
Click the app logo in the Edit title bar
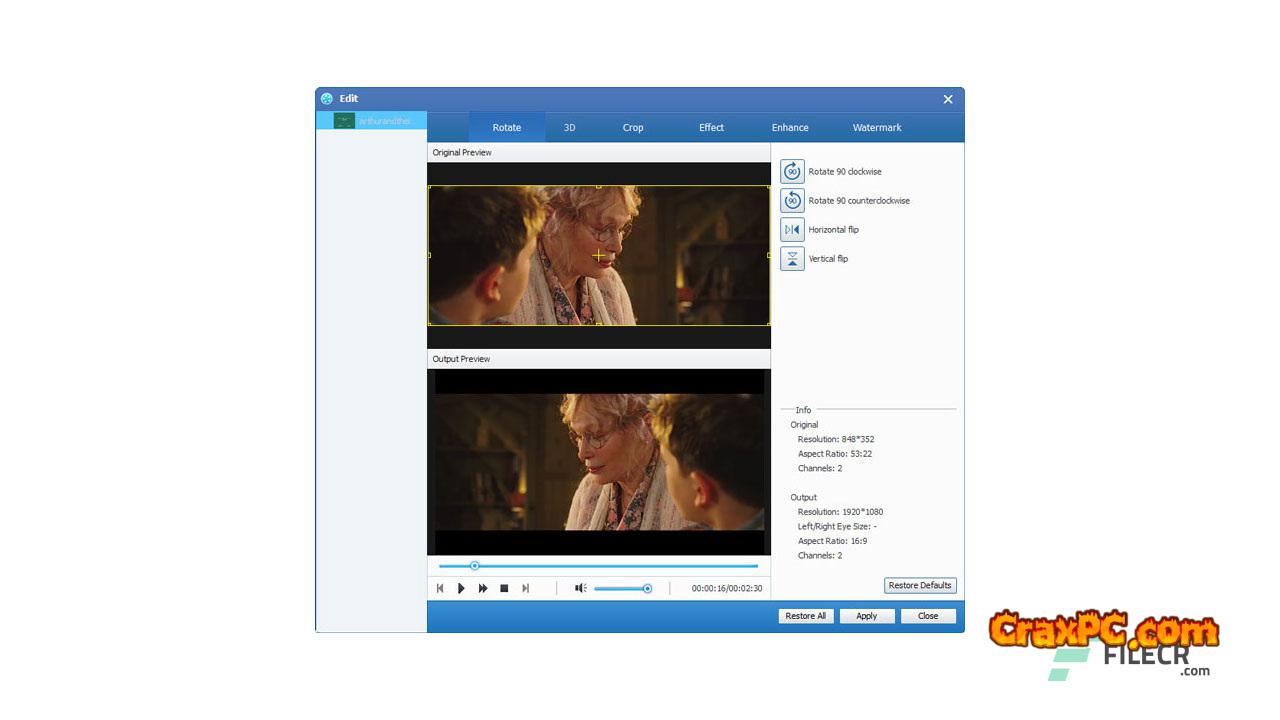point(326,99)
